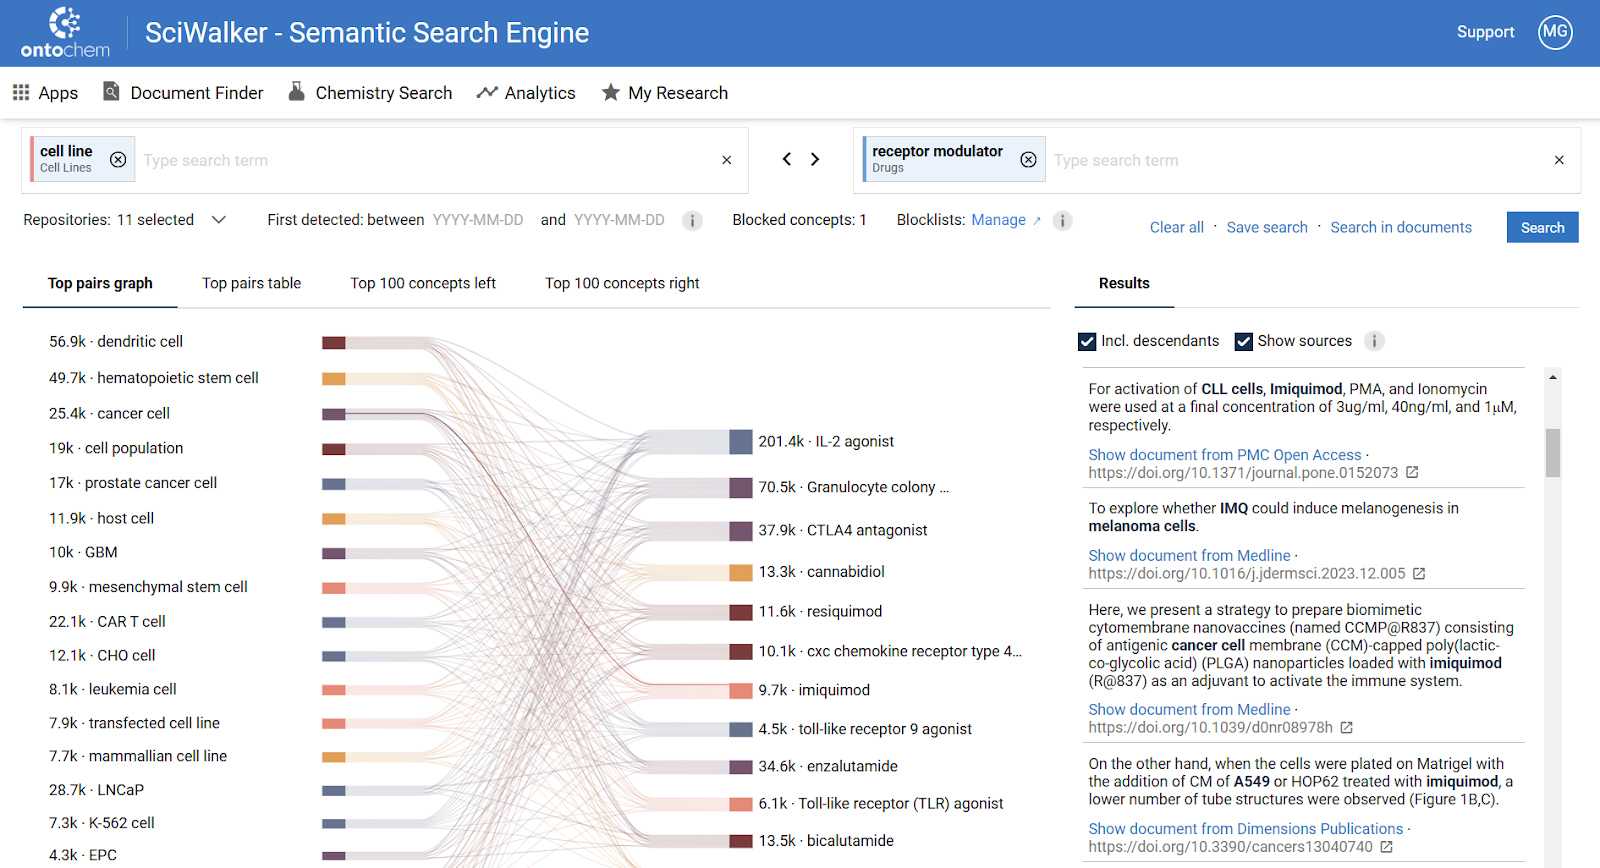Select CTLA4 antagonist label
Image resolution: width=1600 pixels, height=868 pixels.
843,530
